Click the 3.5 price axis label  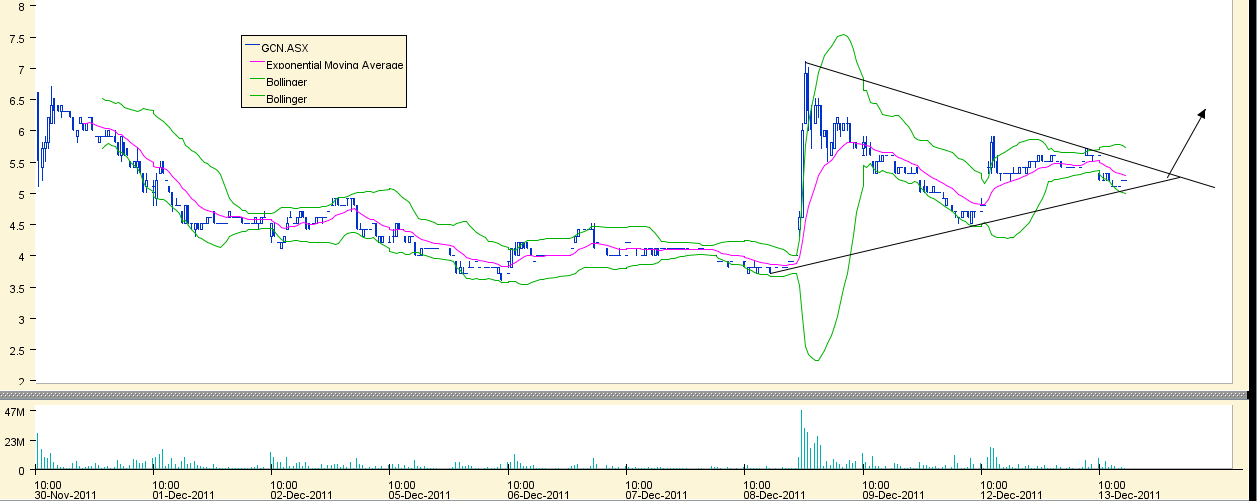pos(18,288)
